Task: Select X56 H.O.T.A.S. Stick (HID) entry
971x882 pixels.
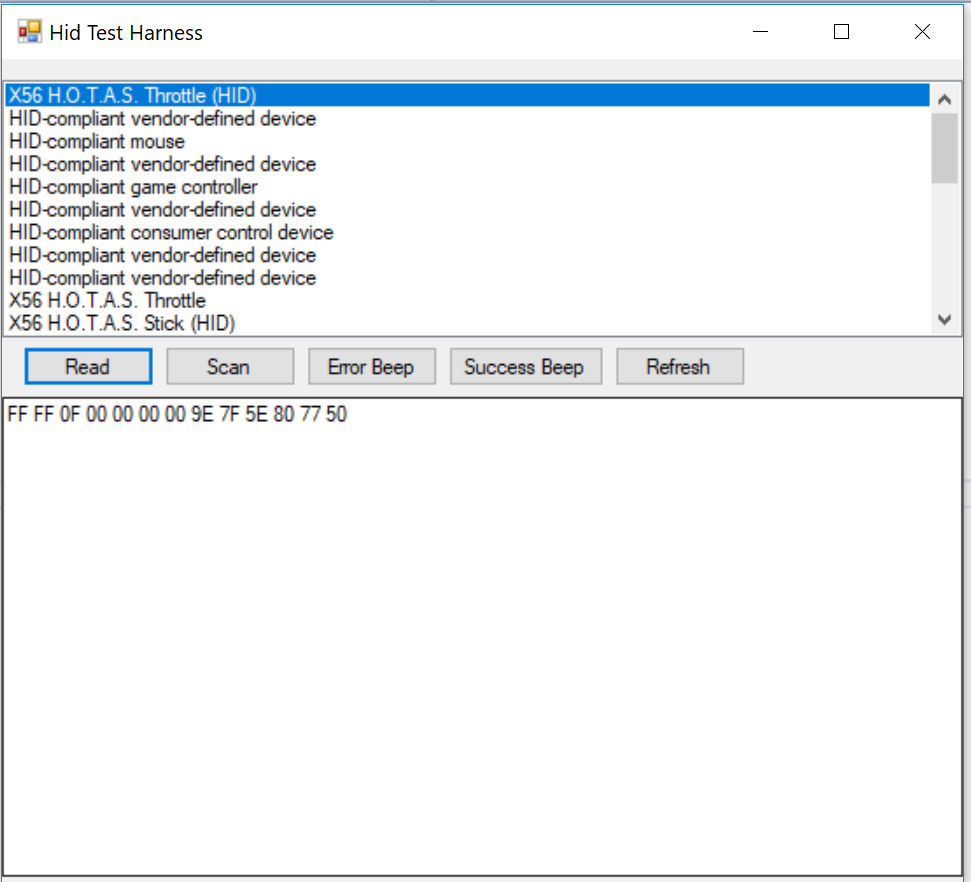Action: [x=468, y=323]
